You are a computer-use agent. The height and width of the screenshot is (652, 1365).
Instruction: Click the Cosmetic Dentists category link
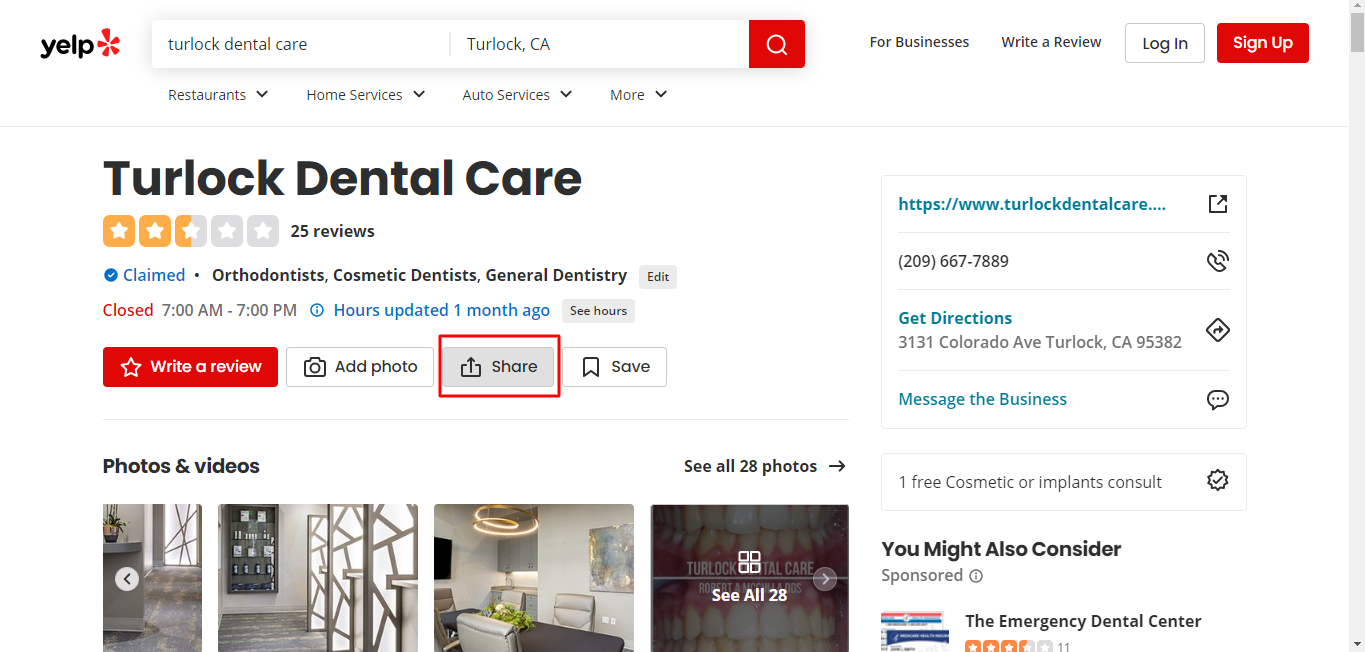(x=405, y=275)
